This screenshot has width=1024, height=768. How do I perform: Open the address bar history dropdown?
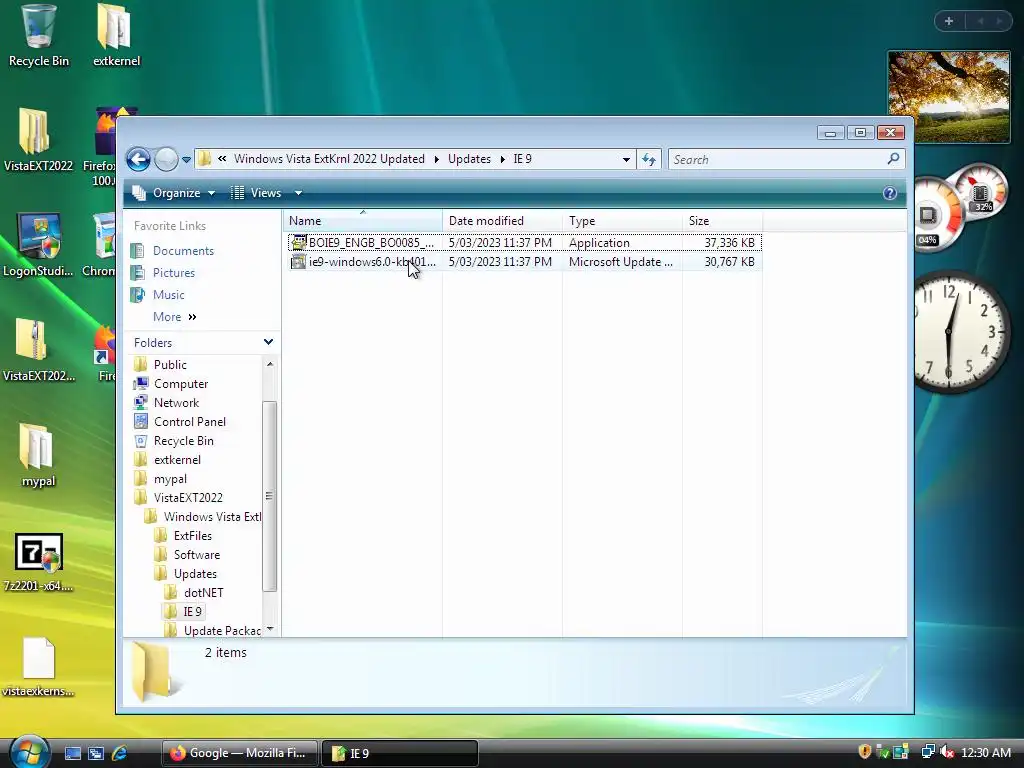coord(626,159)
